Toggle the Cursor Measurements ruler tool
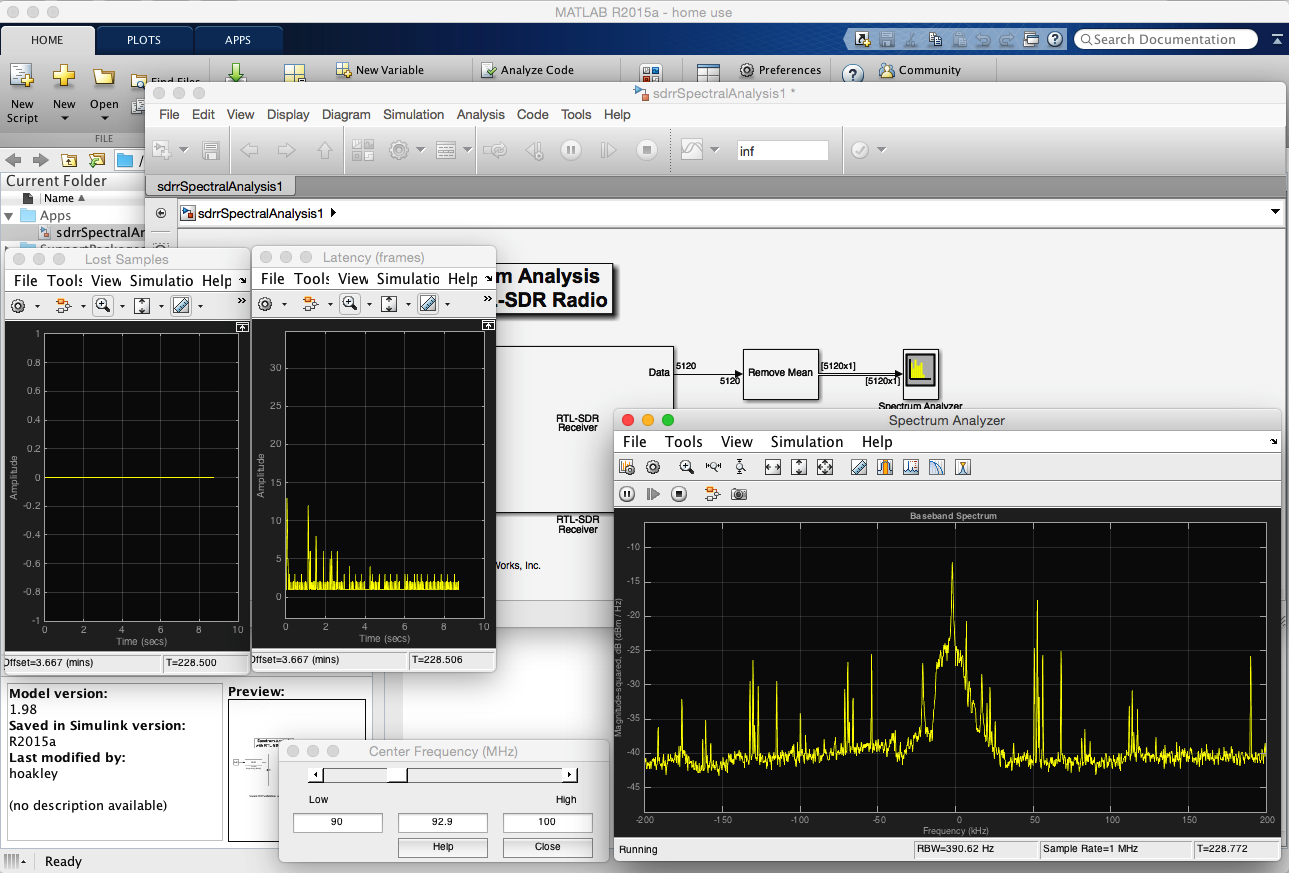1289x873 pixels. [858, 466]
